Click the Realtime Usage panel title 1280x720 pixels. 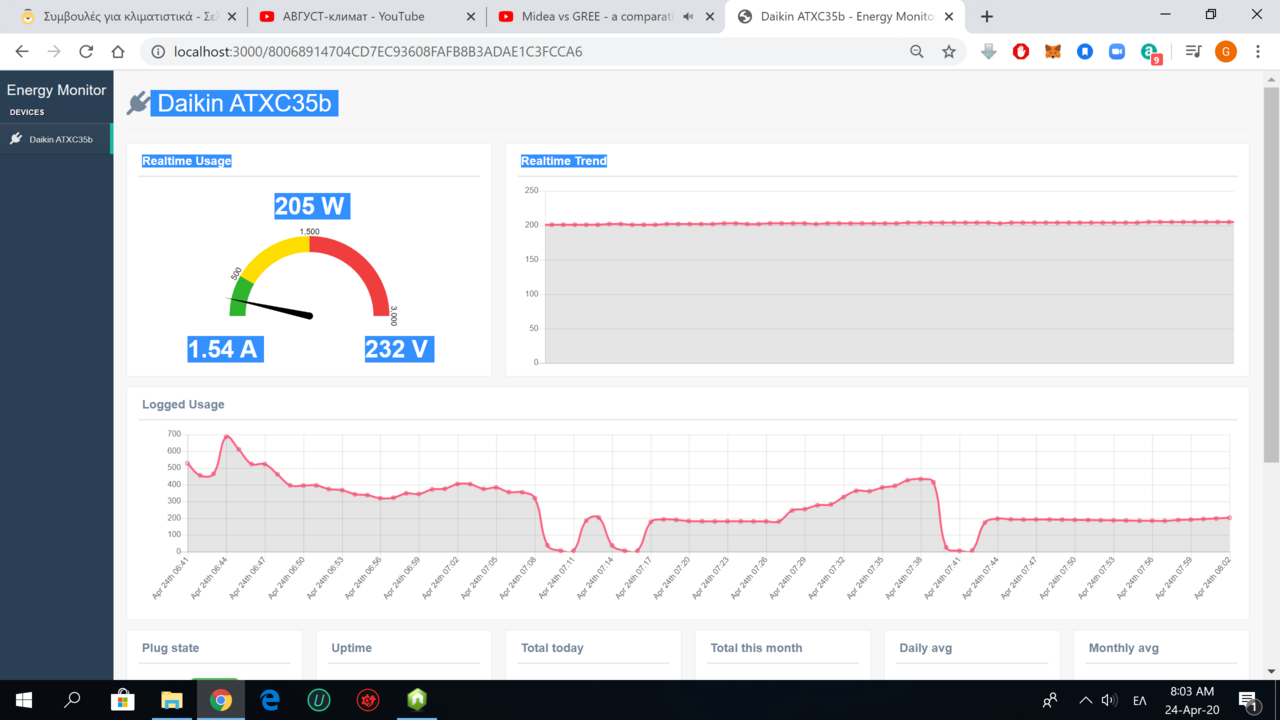(187, 161)
